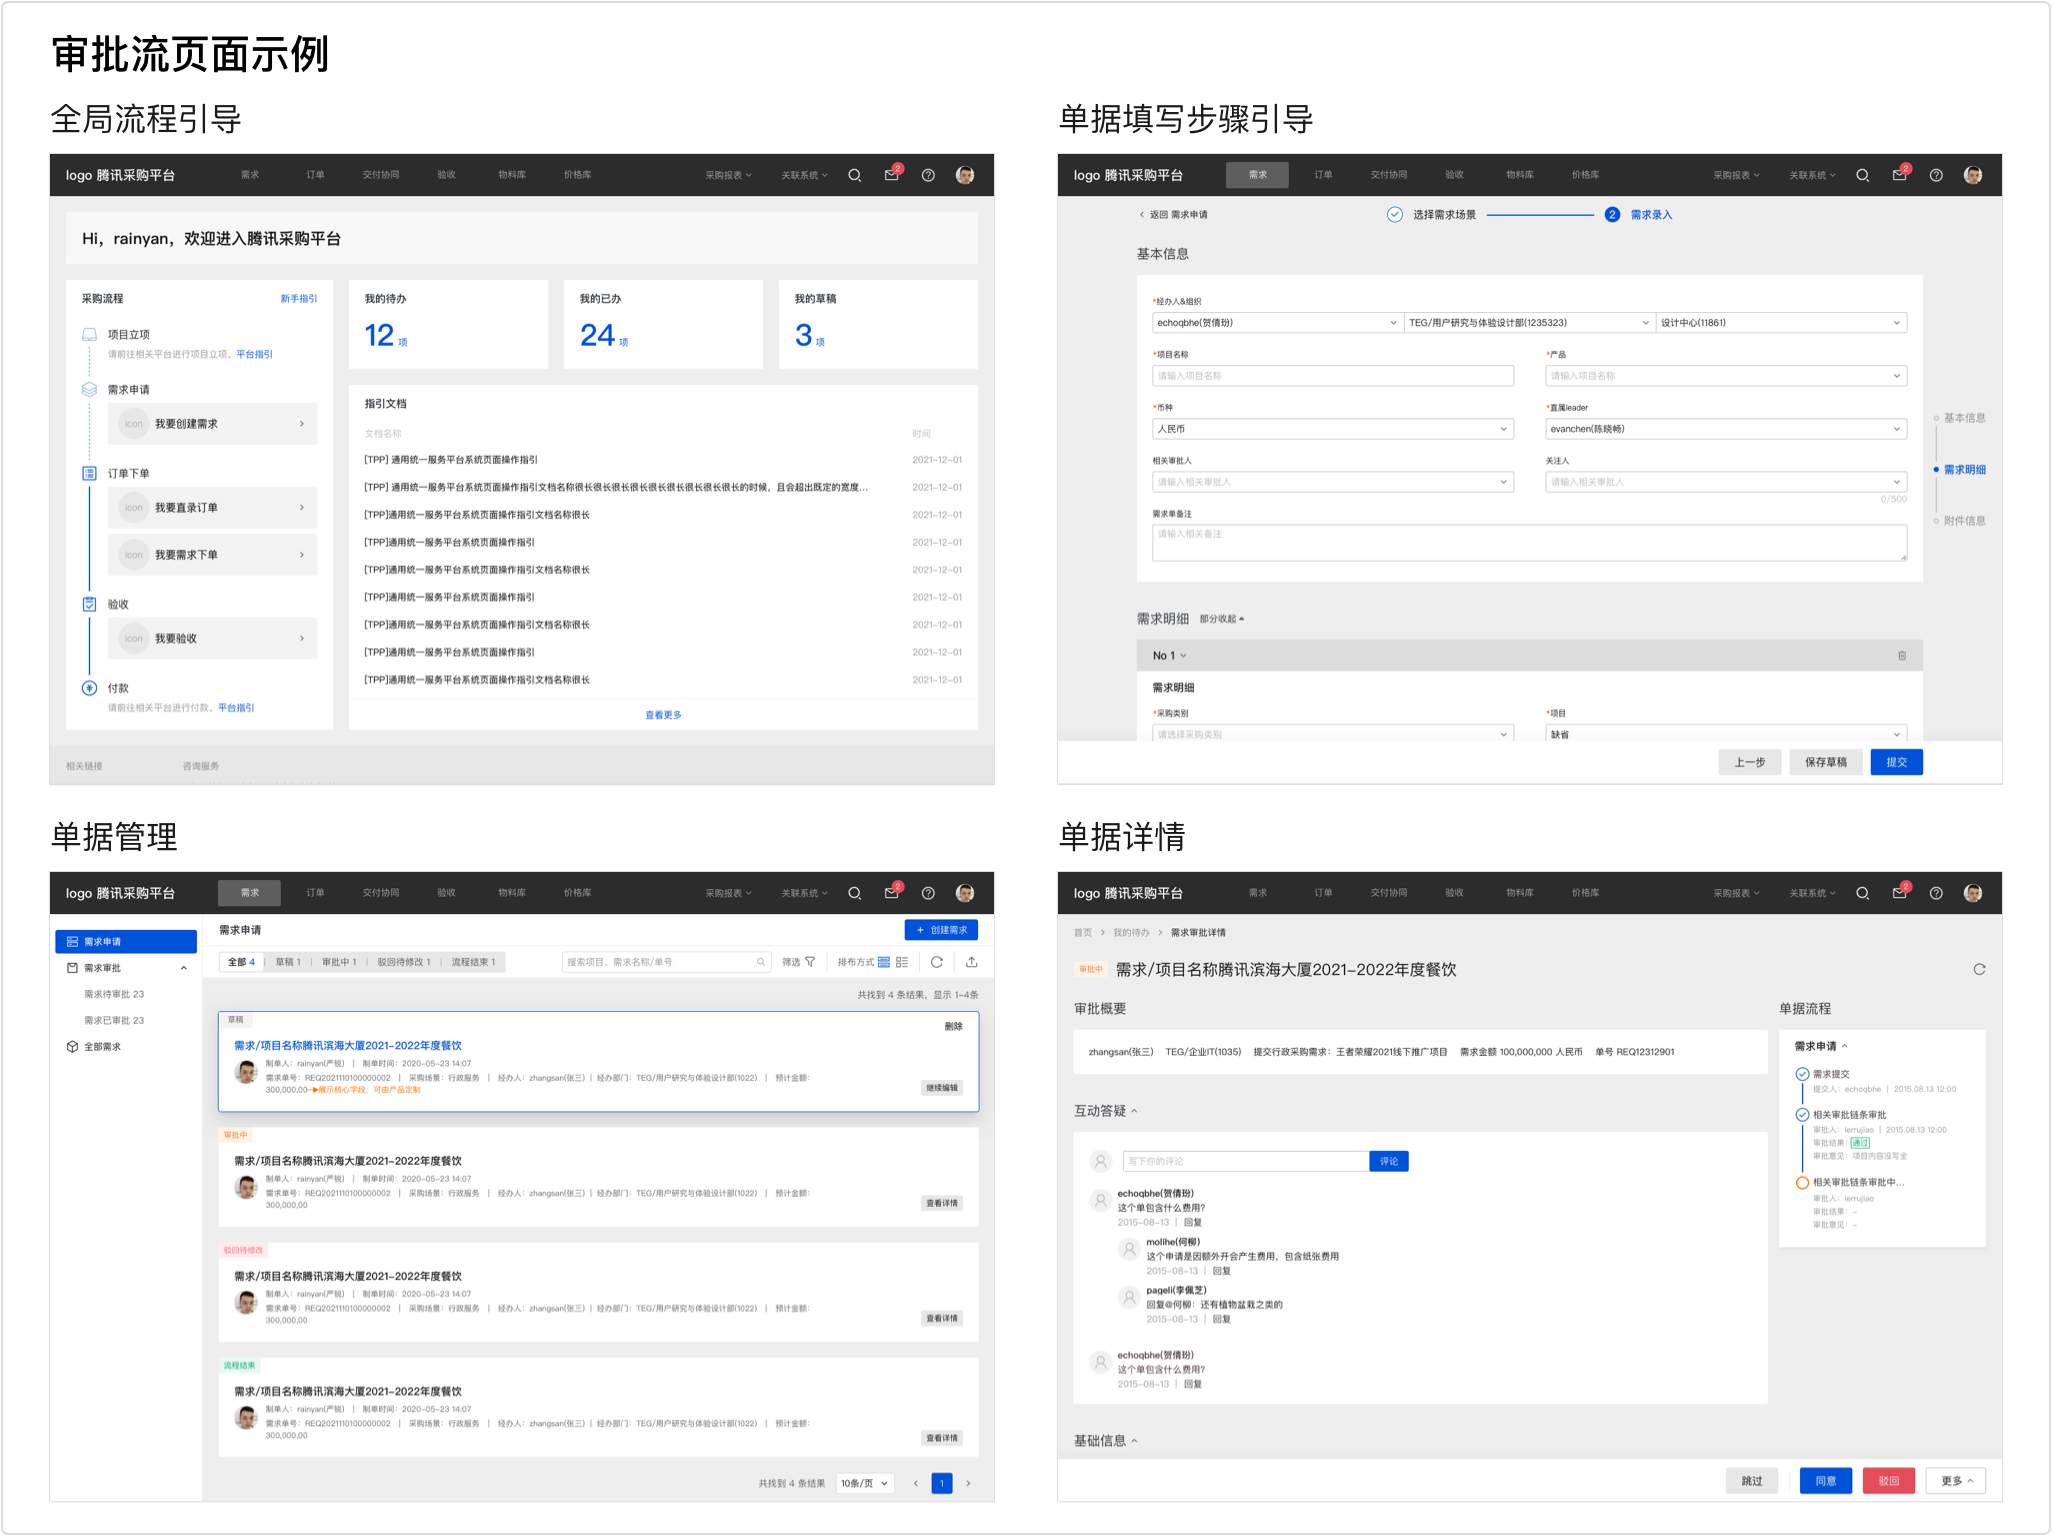Click 付款 step icon in 采购流程
2052x1536 pixels.
(89, 688)
